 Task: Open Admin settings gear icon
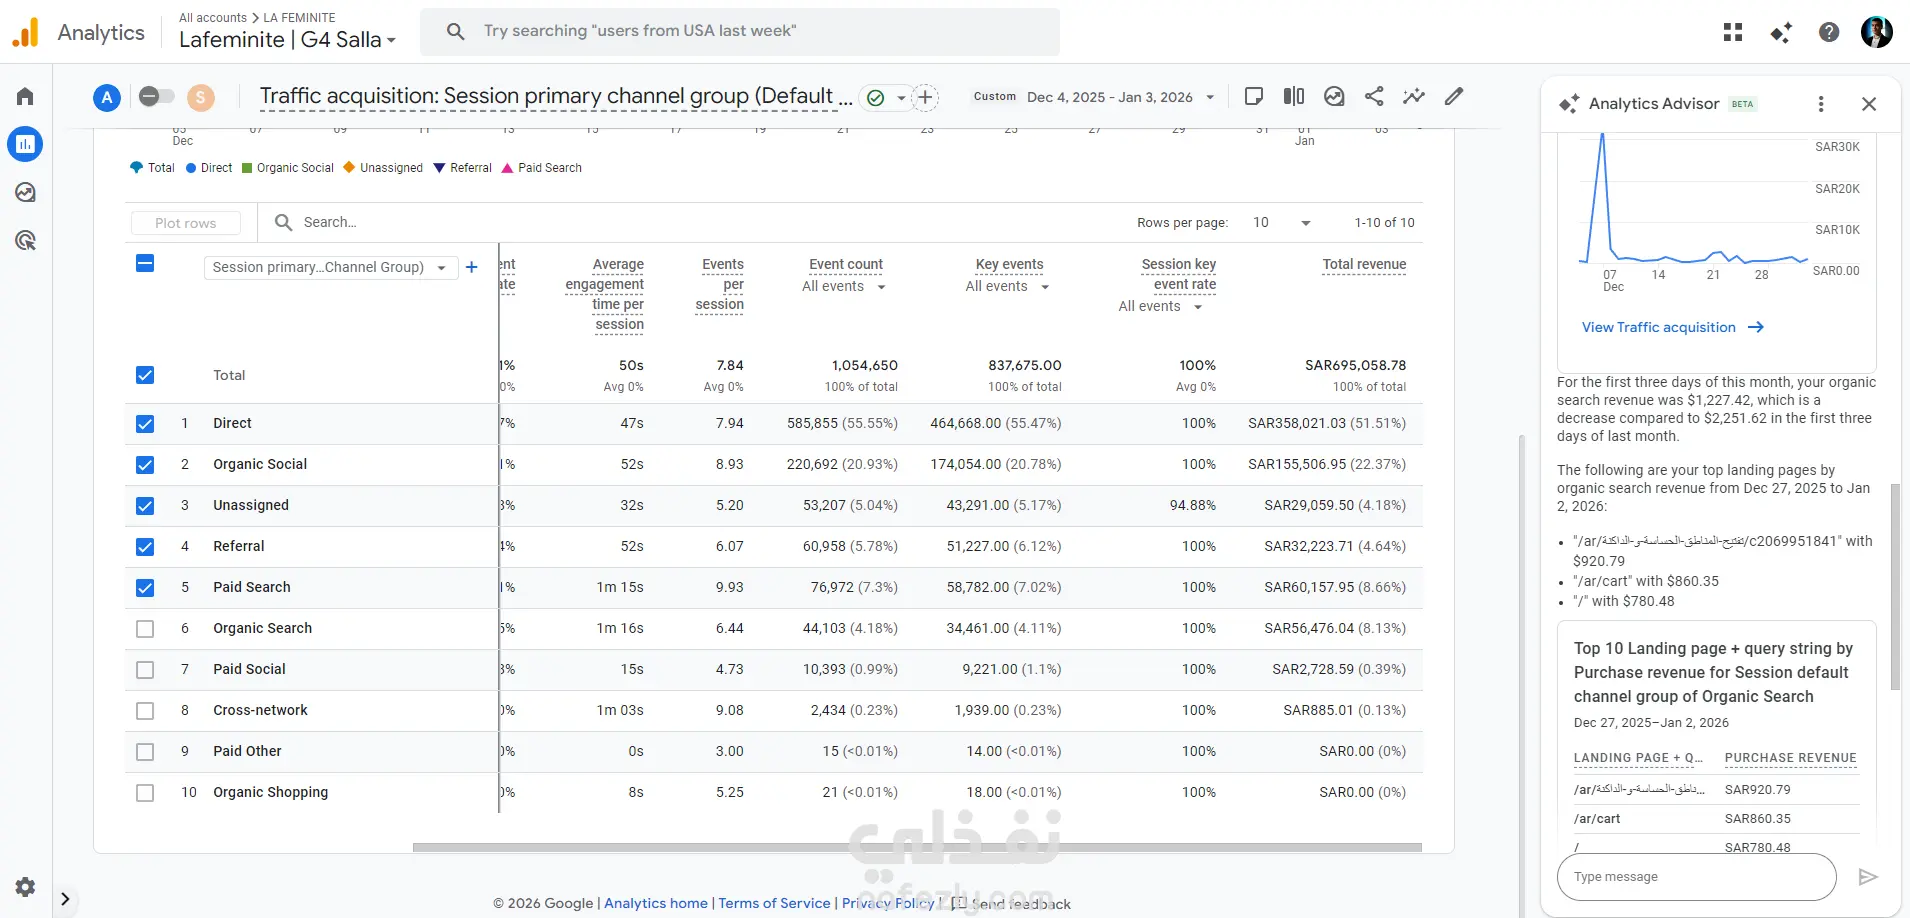tap(25, 886)
